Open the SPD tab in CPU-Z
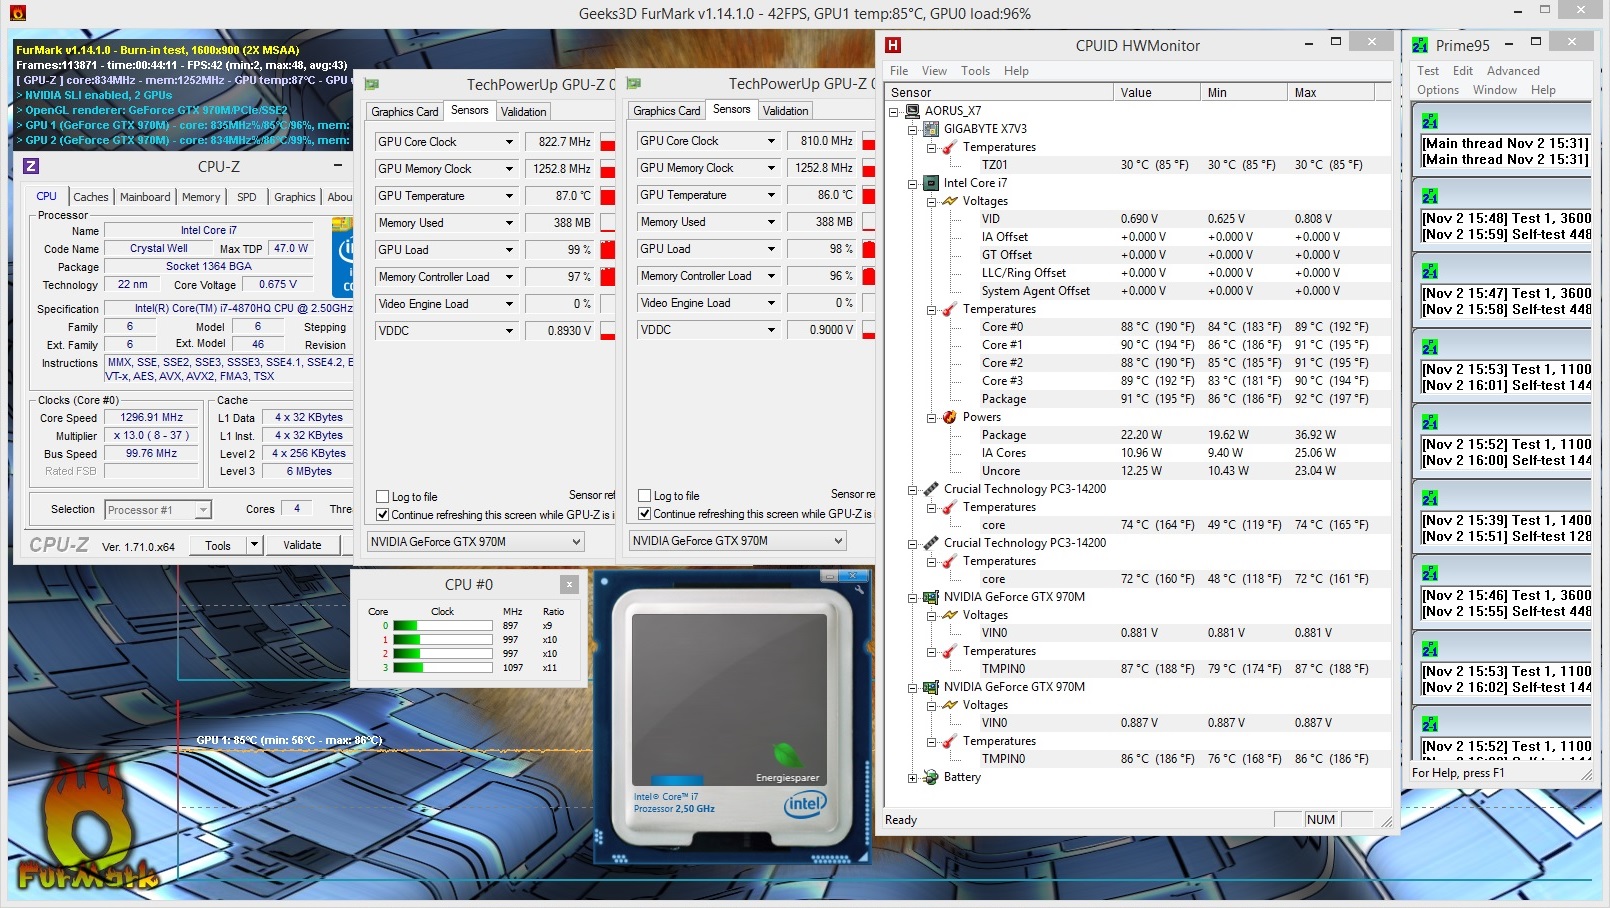This screenshot has height=908, width=1610. click(x=247, y=197)
